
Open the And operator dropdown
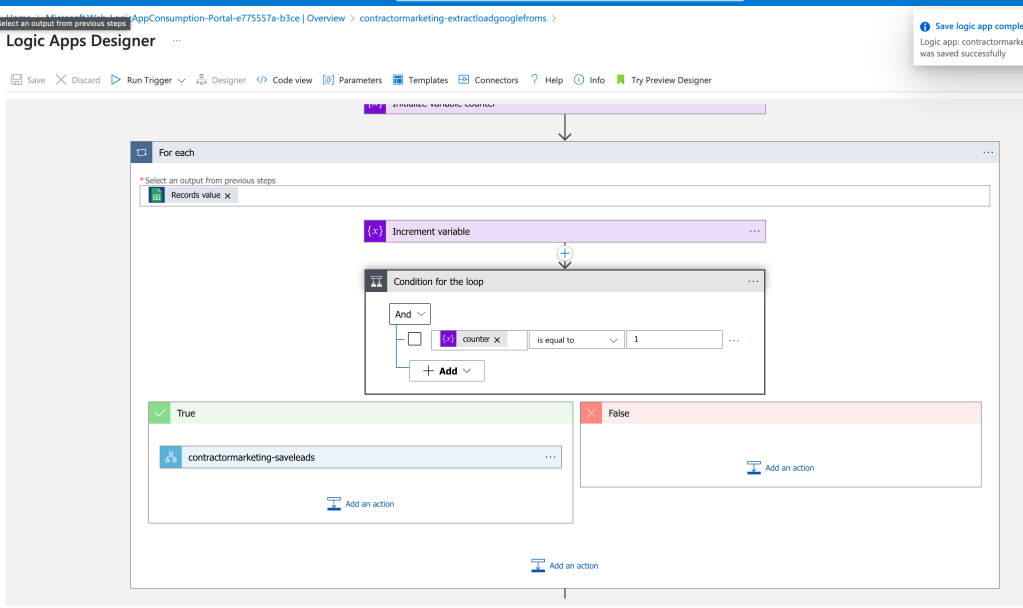click(x=410, y=314)
